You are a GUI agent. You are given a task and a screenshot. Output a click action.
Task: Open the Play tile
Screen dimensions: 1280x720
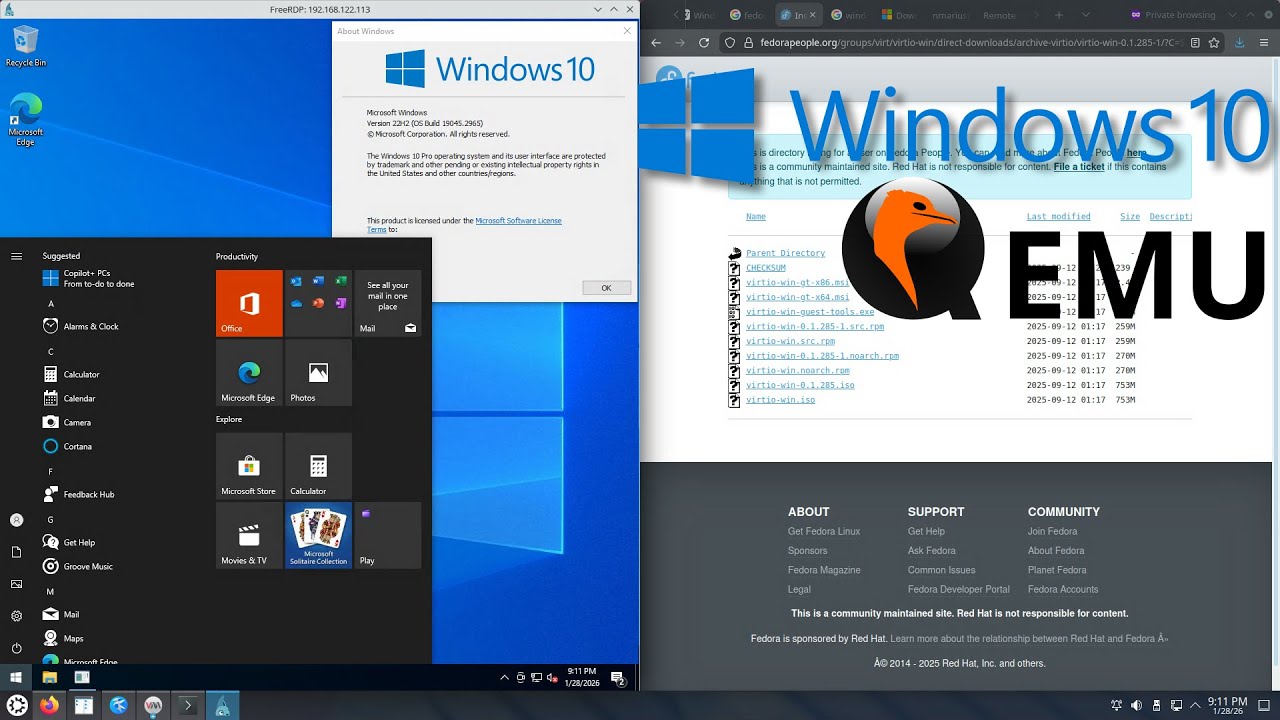[x=388, y=536]
